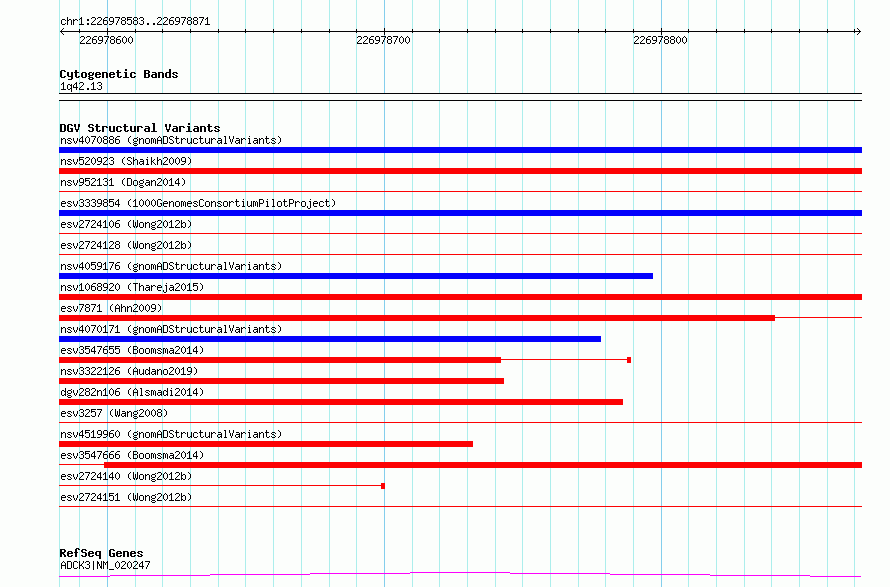Select the RefSeq Genes track heading
The height and width of the screenshot is (587, 890).
tap(102, 553)
